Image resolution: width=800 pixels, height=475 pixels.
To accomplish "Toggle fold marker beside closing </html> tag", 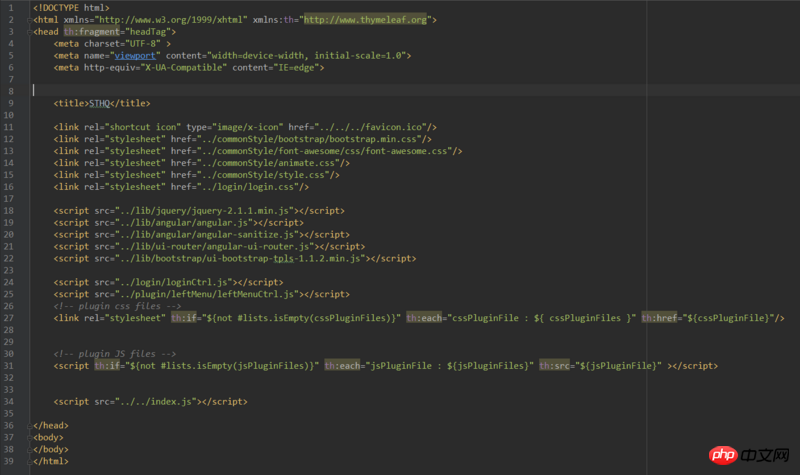I will click(30, 461).
